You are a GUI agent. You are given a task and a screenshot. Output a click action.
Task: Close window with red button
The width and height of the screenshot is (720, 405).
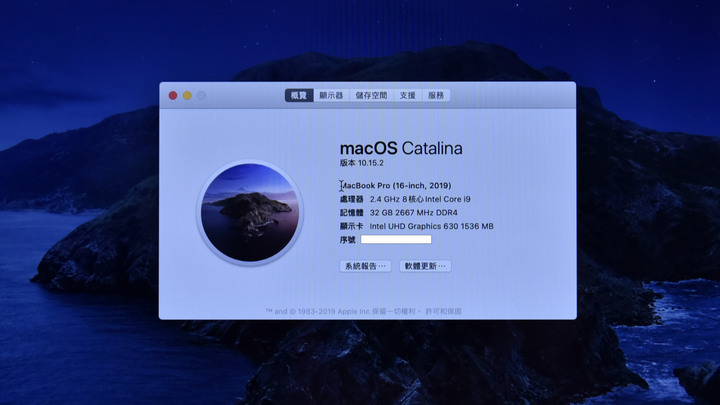(x=173, y=96)
